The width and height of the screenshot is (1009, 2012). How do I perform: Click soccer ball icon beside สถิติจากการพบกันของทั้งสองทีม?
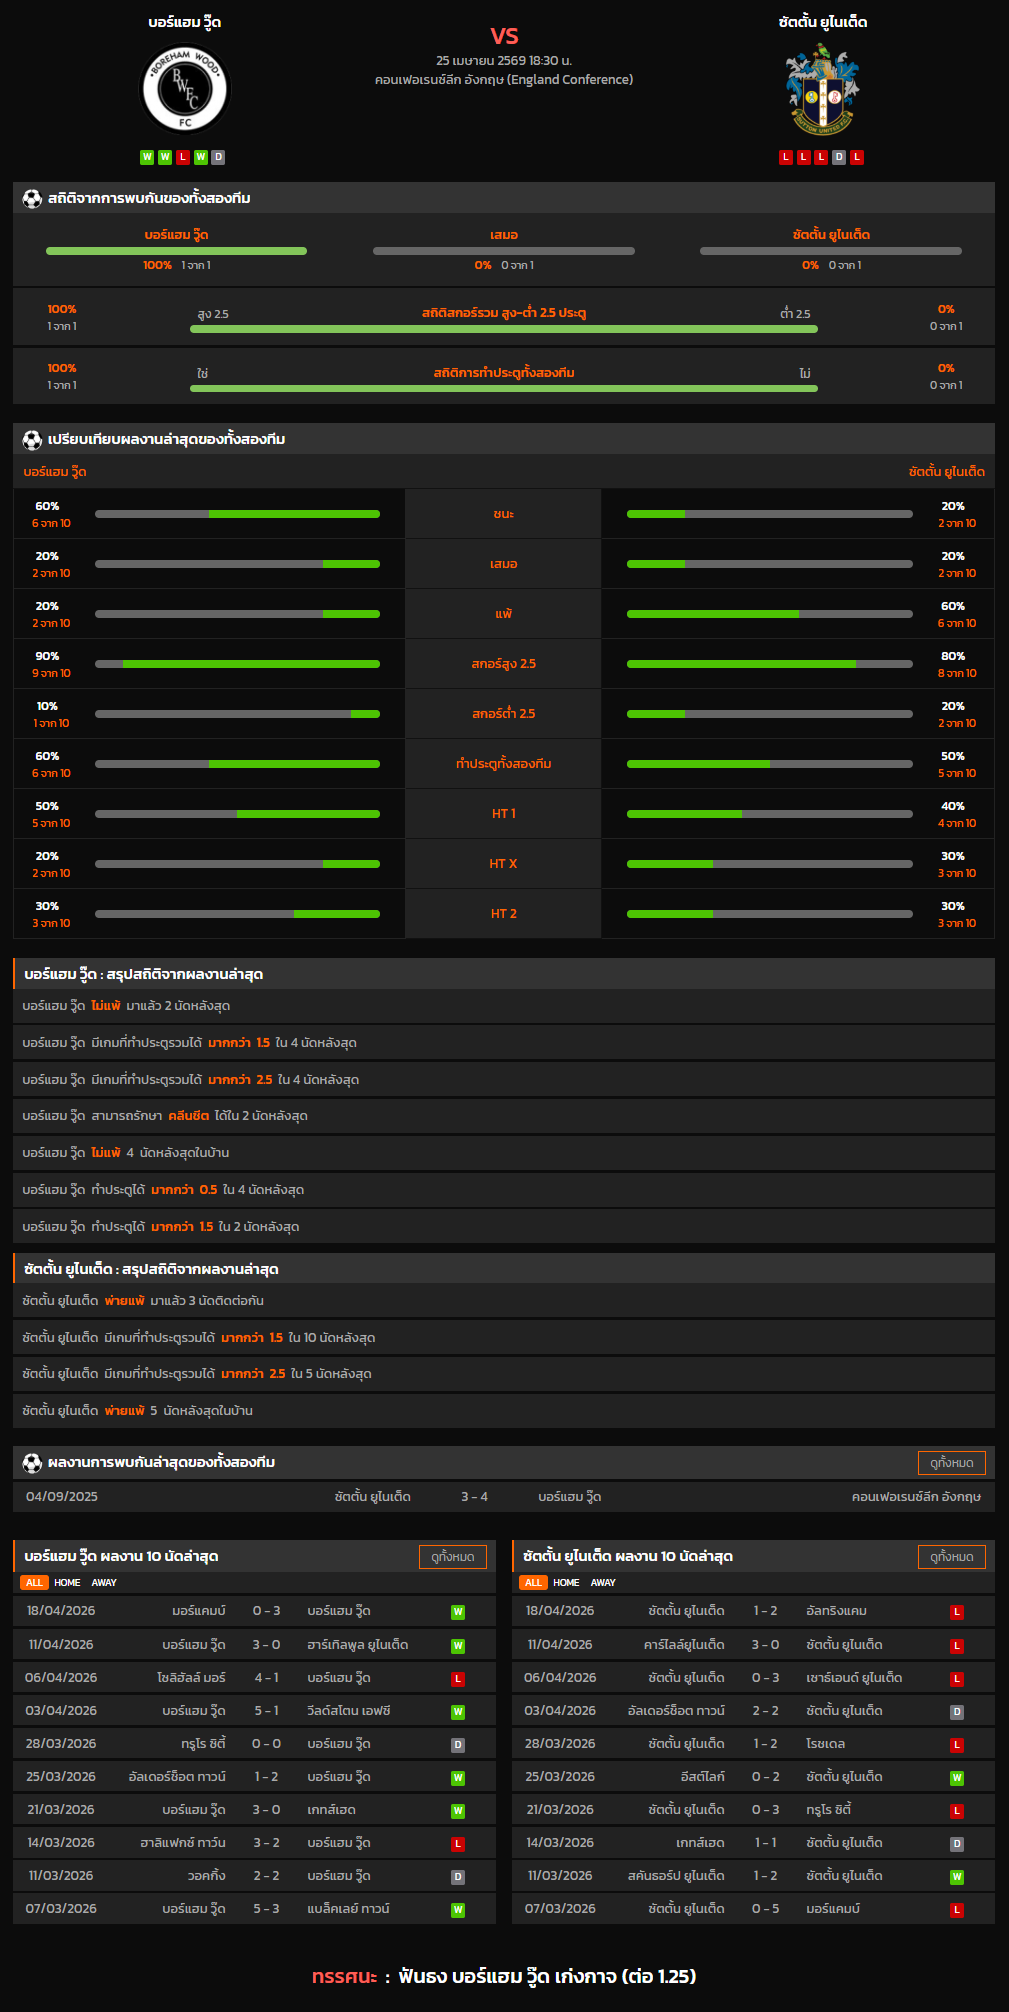point(32,199)
